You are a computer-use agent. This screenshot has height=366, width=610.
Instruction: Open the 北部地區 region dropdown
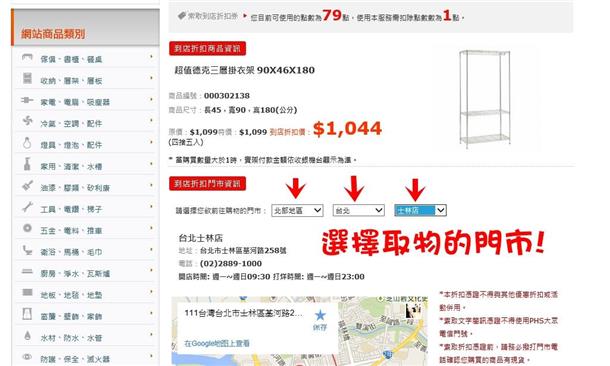(297, 210)
